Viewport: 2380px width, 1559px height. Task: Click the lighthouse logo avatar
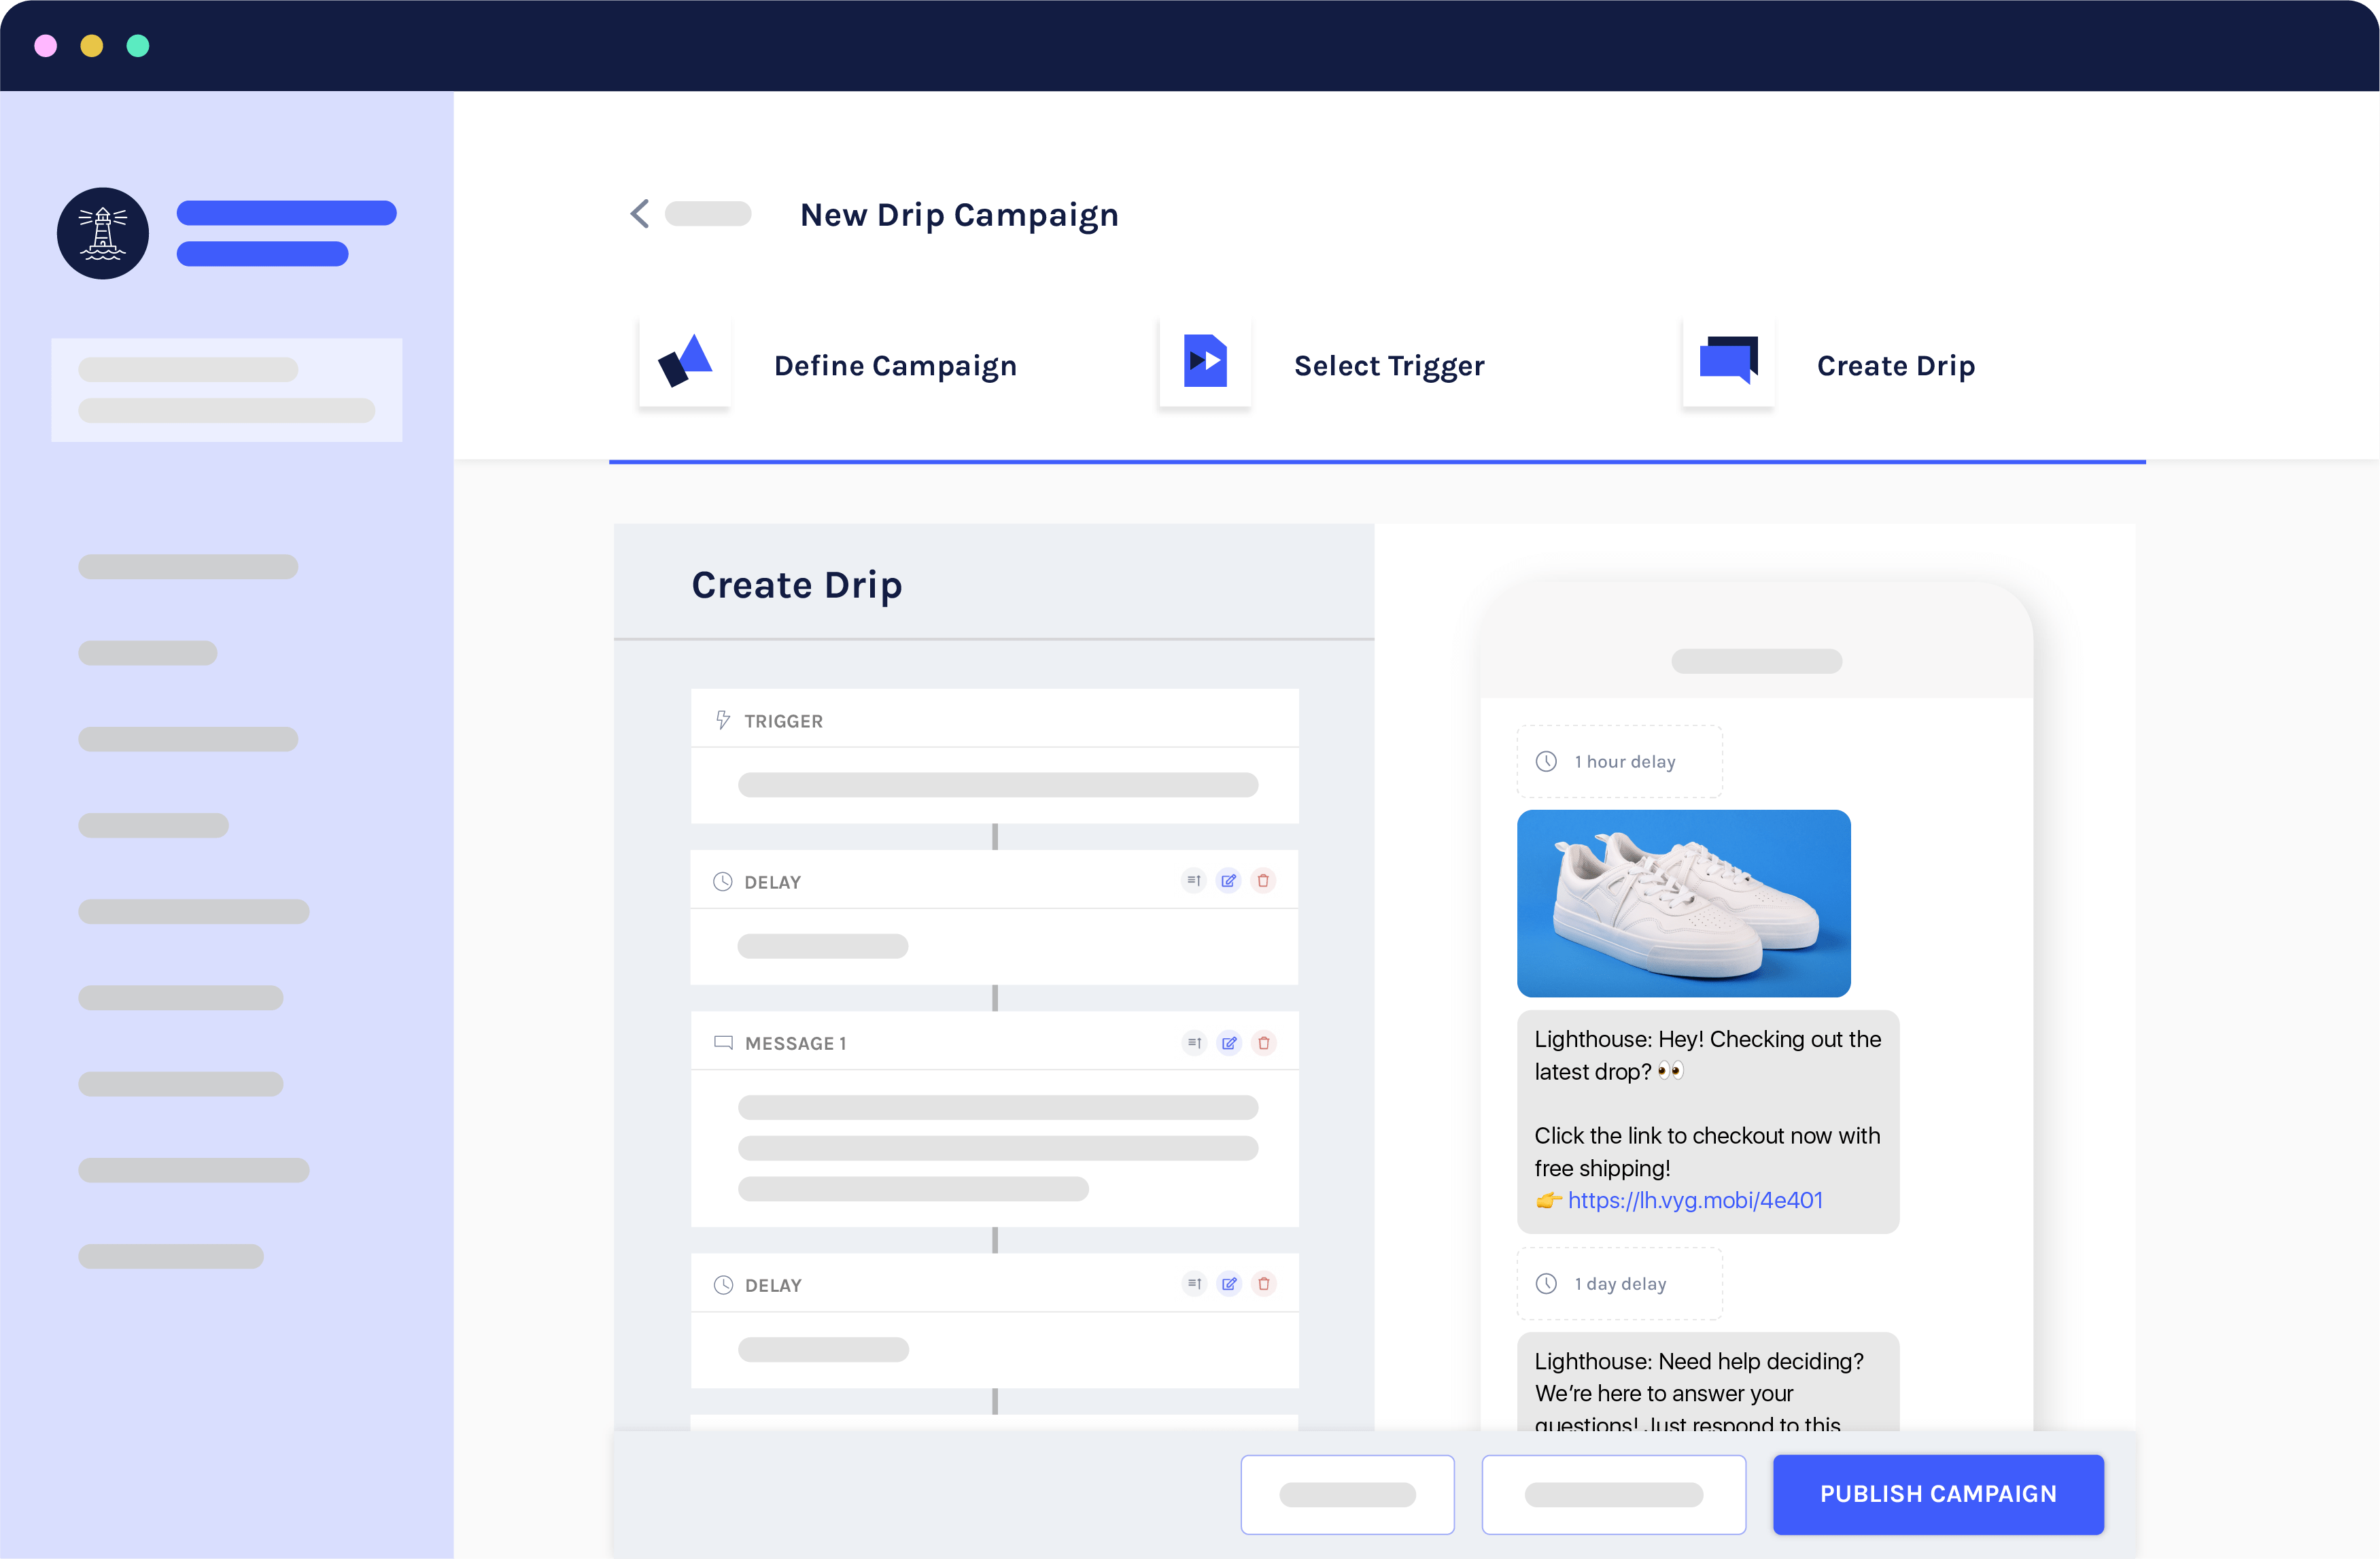[103, 233]
